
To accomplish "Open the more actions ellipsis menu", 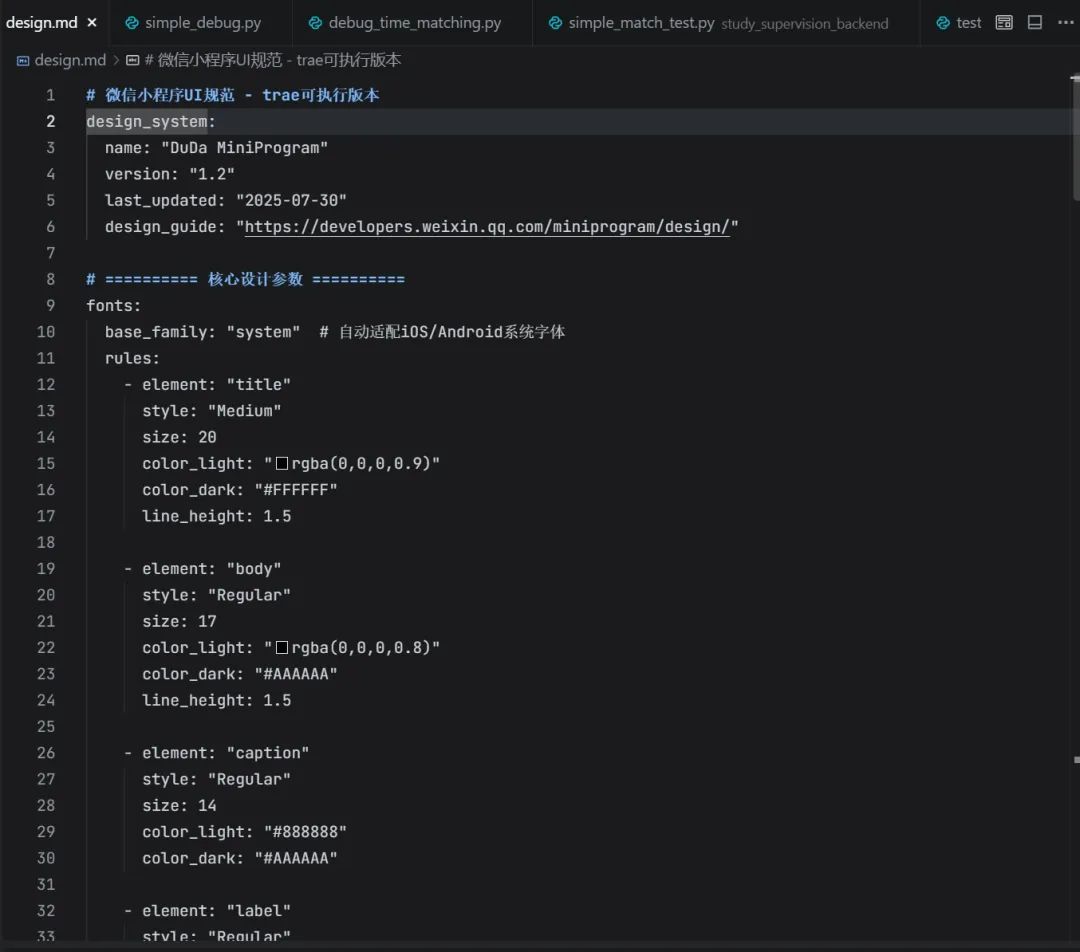I will (1066, 23).
